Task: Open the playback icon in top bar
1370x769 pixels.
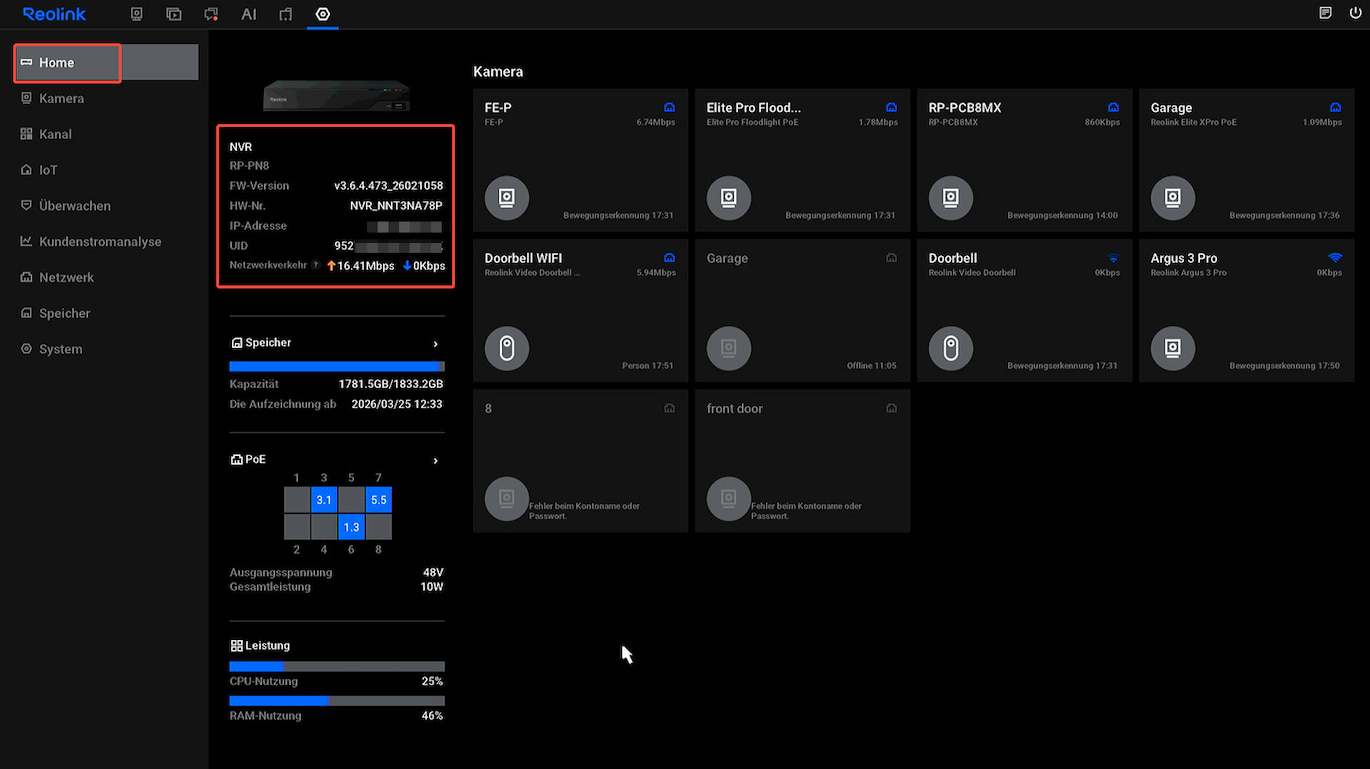Action: (174, 14)
